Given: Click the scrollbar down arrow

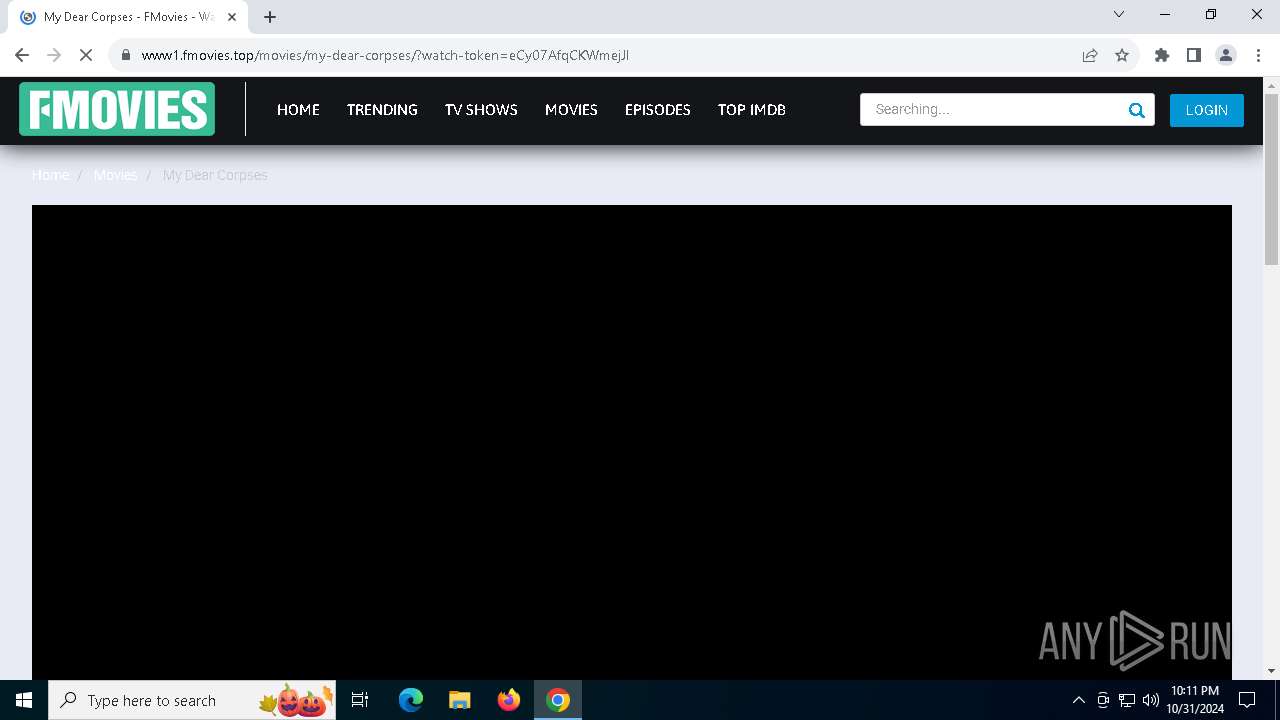Looking at the screenshot, I should [x=1271, y=671].
